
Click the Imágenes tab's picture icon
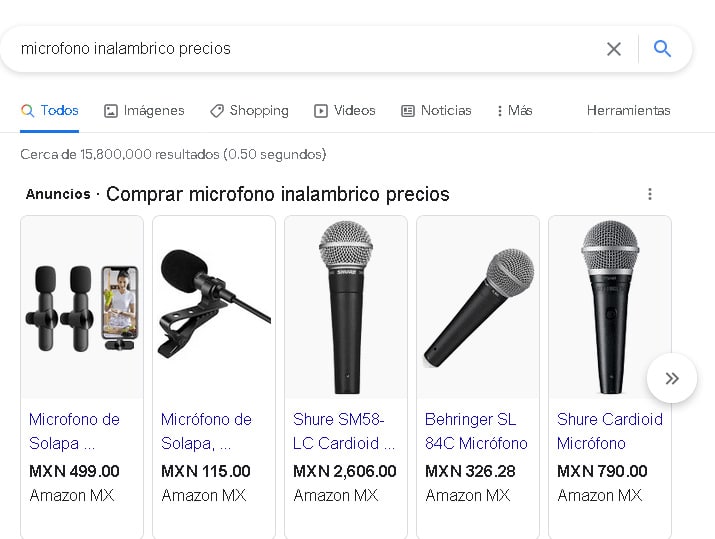111,111
